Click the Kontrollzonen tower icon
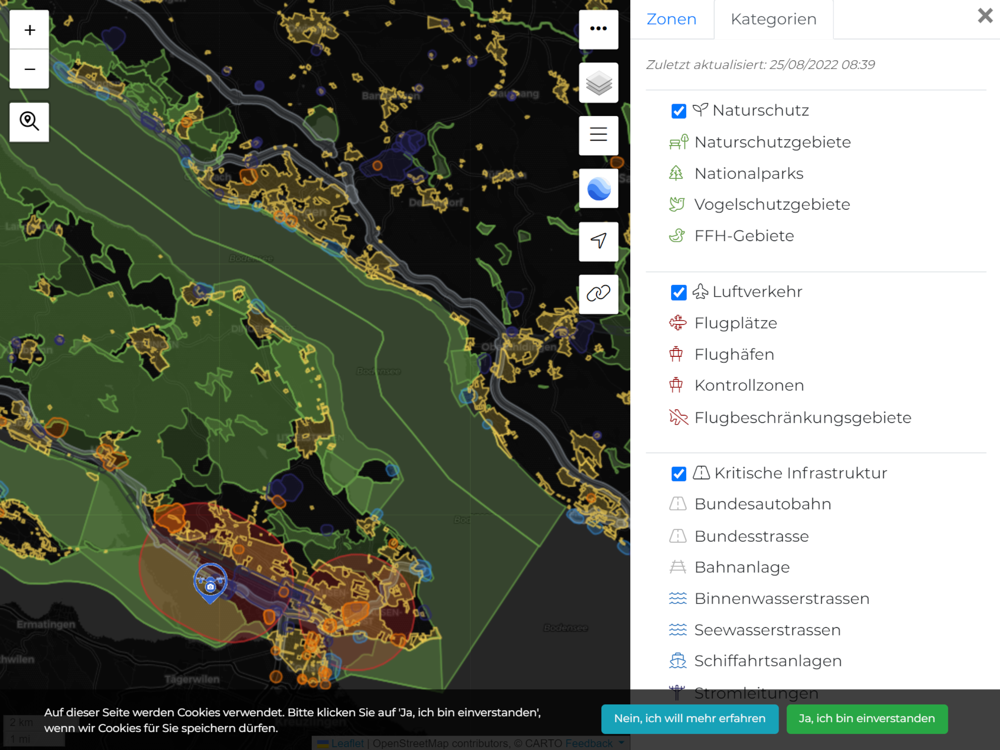 click(676, 385)
